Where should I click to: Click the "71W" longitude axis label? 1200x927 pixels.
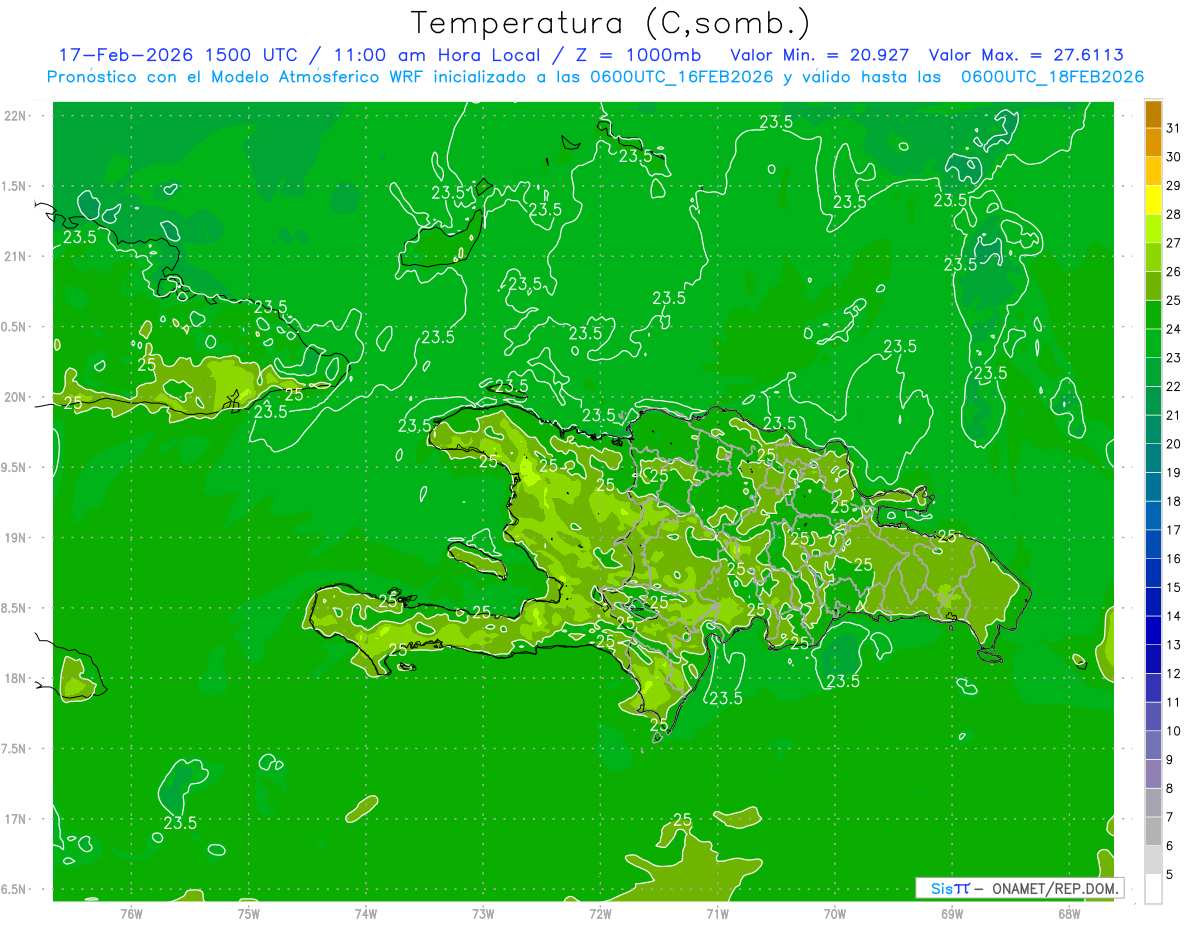click(x=717, y=913)
